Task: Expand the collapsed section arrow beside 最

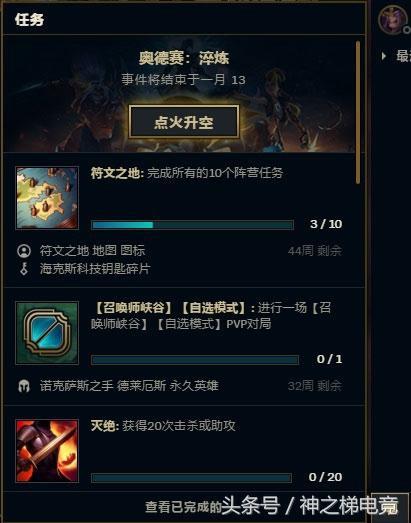Action: 384,56
